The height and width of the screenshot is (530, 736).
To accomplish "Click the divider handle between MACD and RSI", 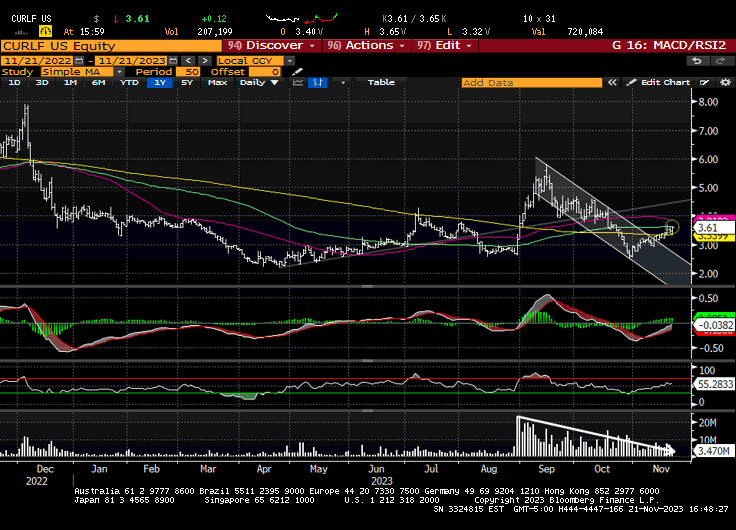I will 368,361.
